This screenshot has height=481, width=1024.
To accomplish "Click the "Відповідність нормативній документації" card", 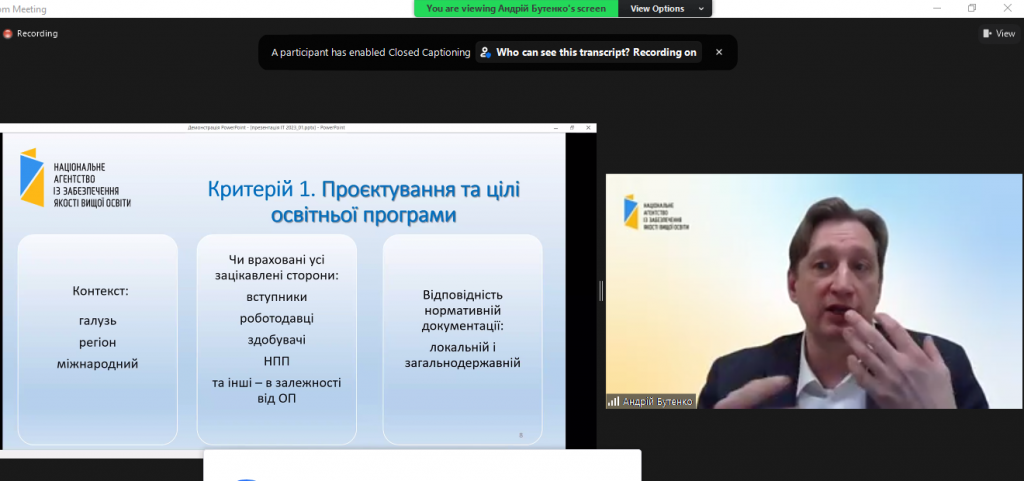I will click(x=462, y=338).
